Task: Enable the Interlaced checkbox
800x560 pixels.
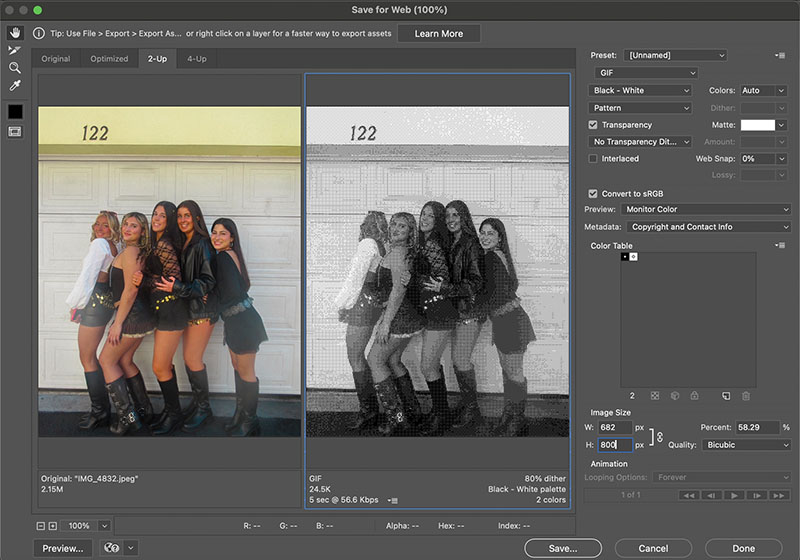Action: coord(593,159)
